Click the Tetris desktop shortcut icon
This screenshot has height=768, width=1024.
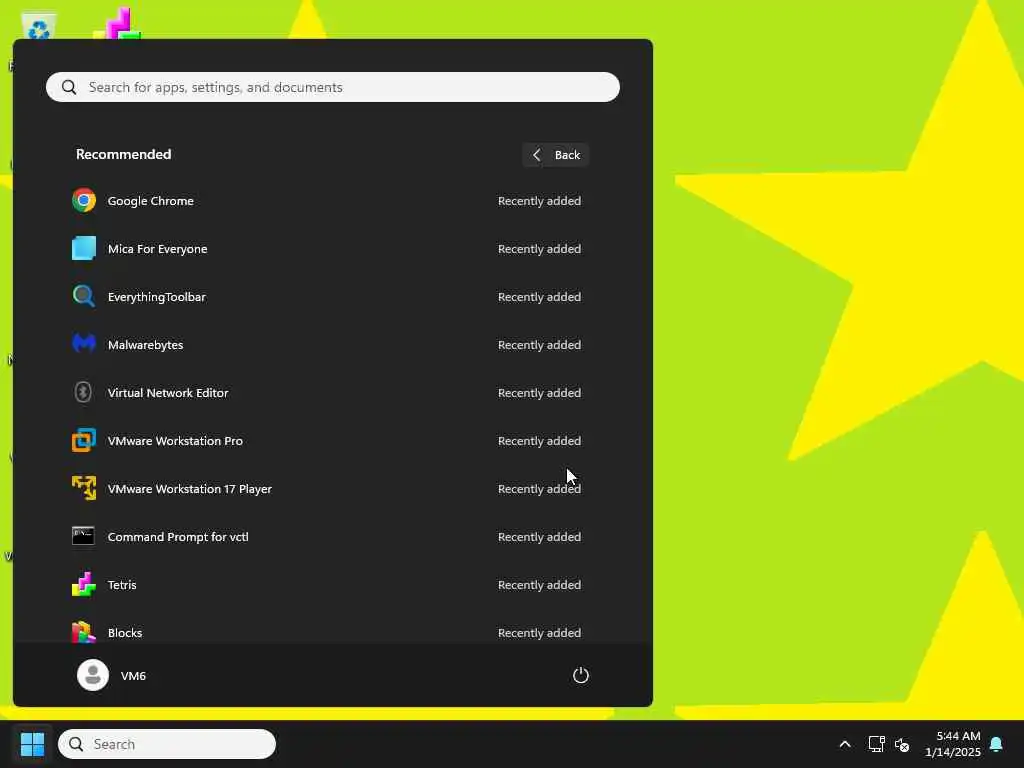click(x=118, y=23)
